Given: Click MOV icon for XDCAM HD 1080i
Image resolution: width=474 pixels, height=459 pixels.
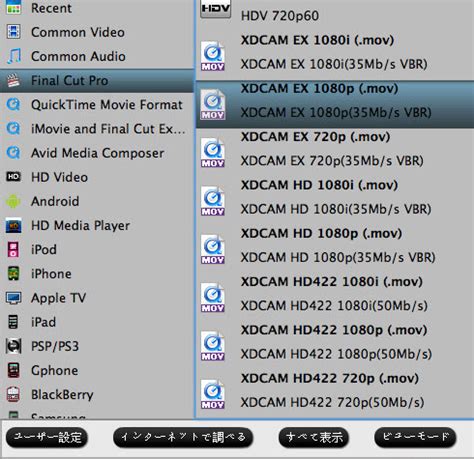Looking at the screenshot, I should pos(213,201).
